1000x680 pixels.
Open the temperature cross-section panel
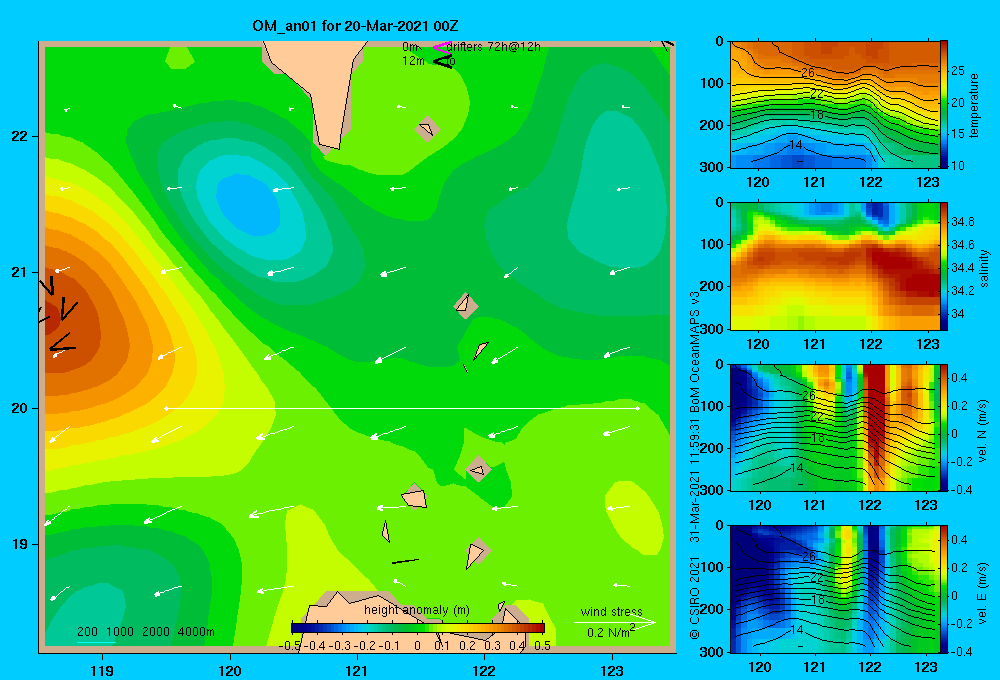click(835, 105)
